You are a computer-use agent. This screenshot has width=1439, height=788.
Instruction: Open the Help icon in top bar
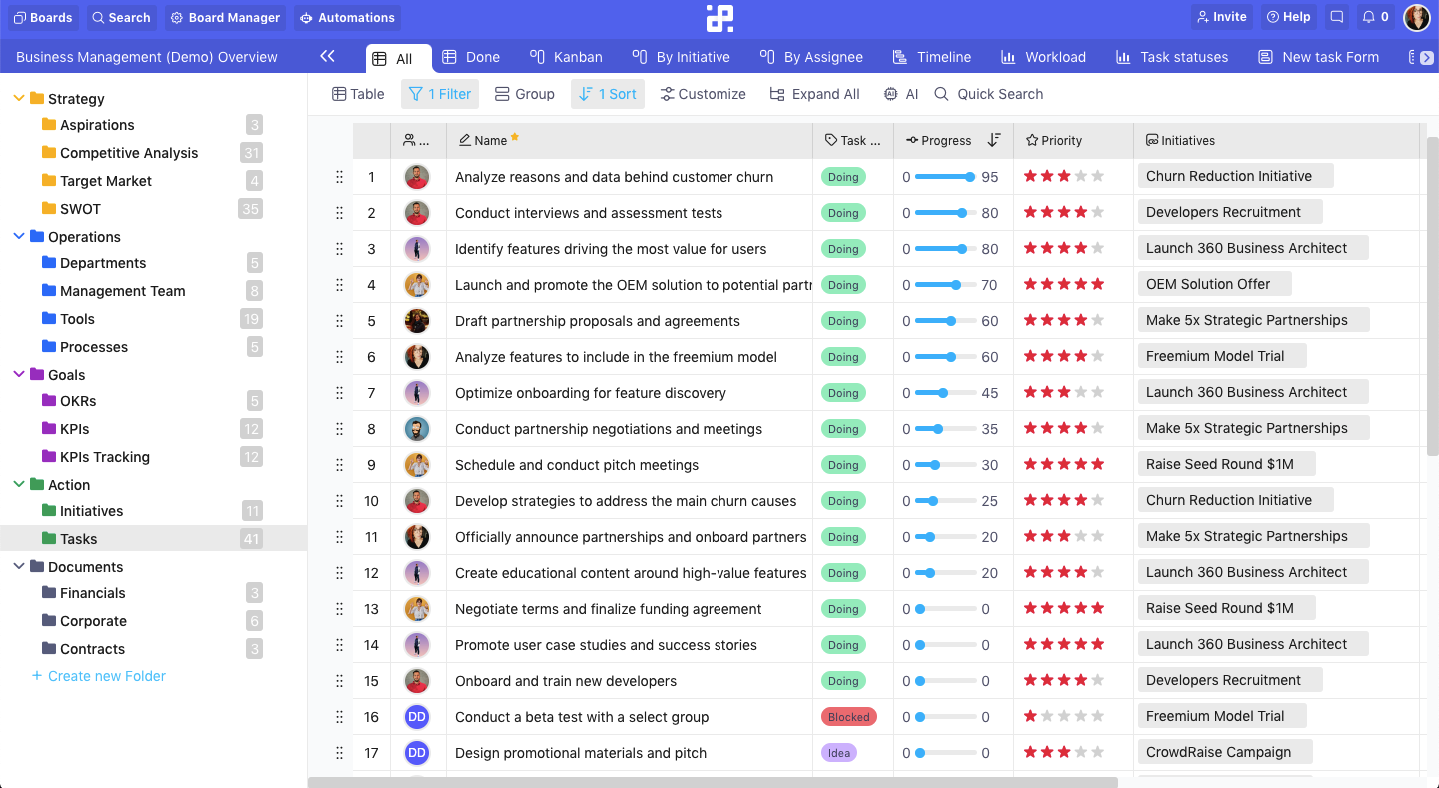click(x=1287, y=16)
